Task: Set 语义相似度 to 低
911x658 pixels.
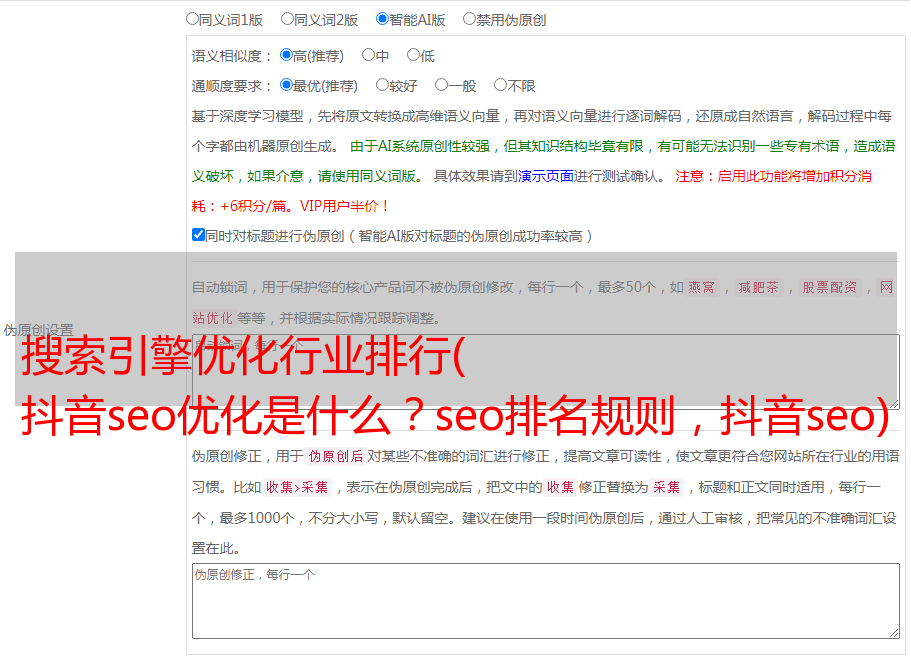Action: click(413, 55)
